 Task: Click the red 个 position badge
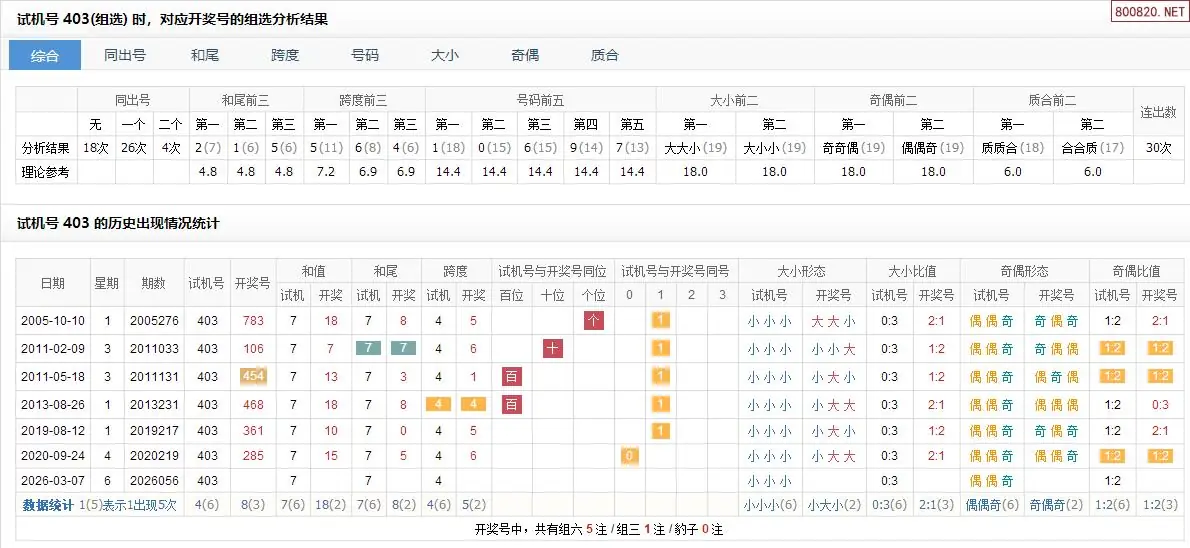coord(594,321)
